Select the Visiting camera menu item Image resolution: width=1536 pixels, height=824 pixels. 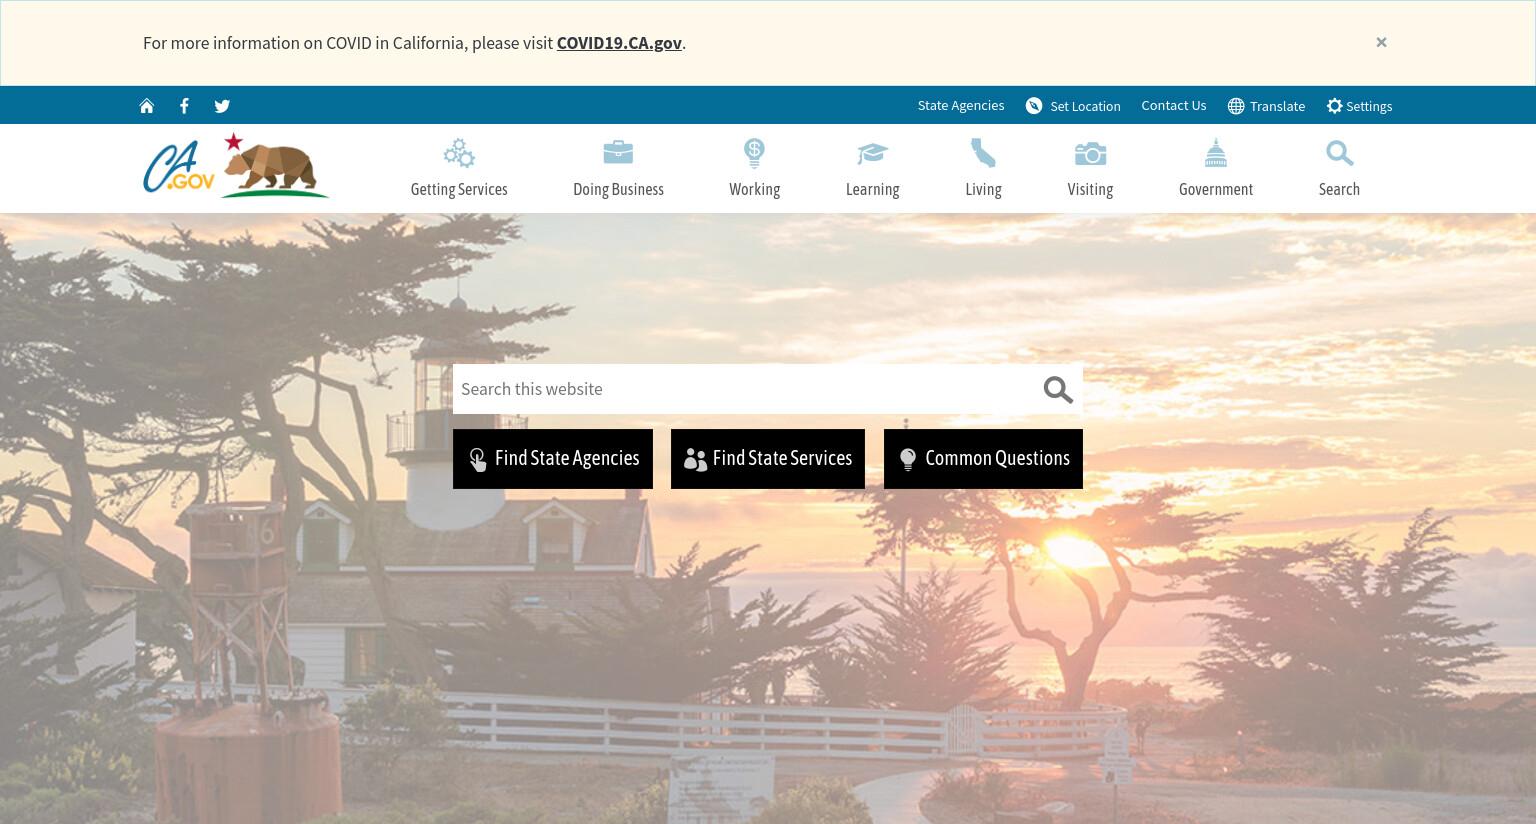(1090, 168)
